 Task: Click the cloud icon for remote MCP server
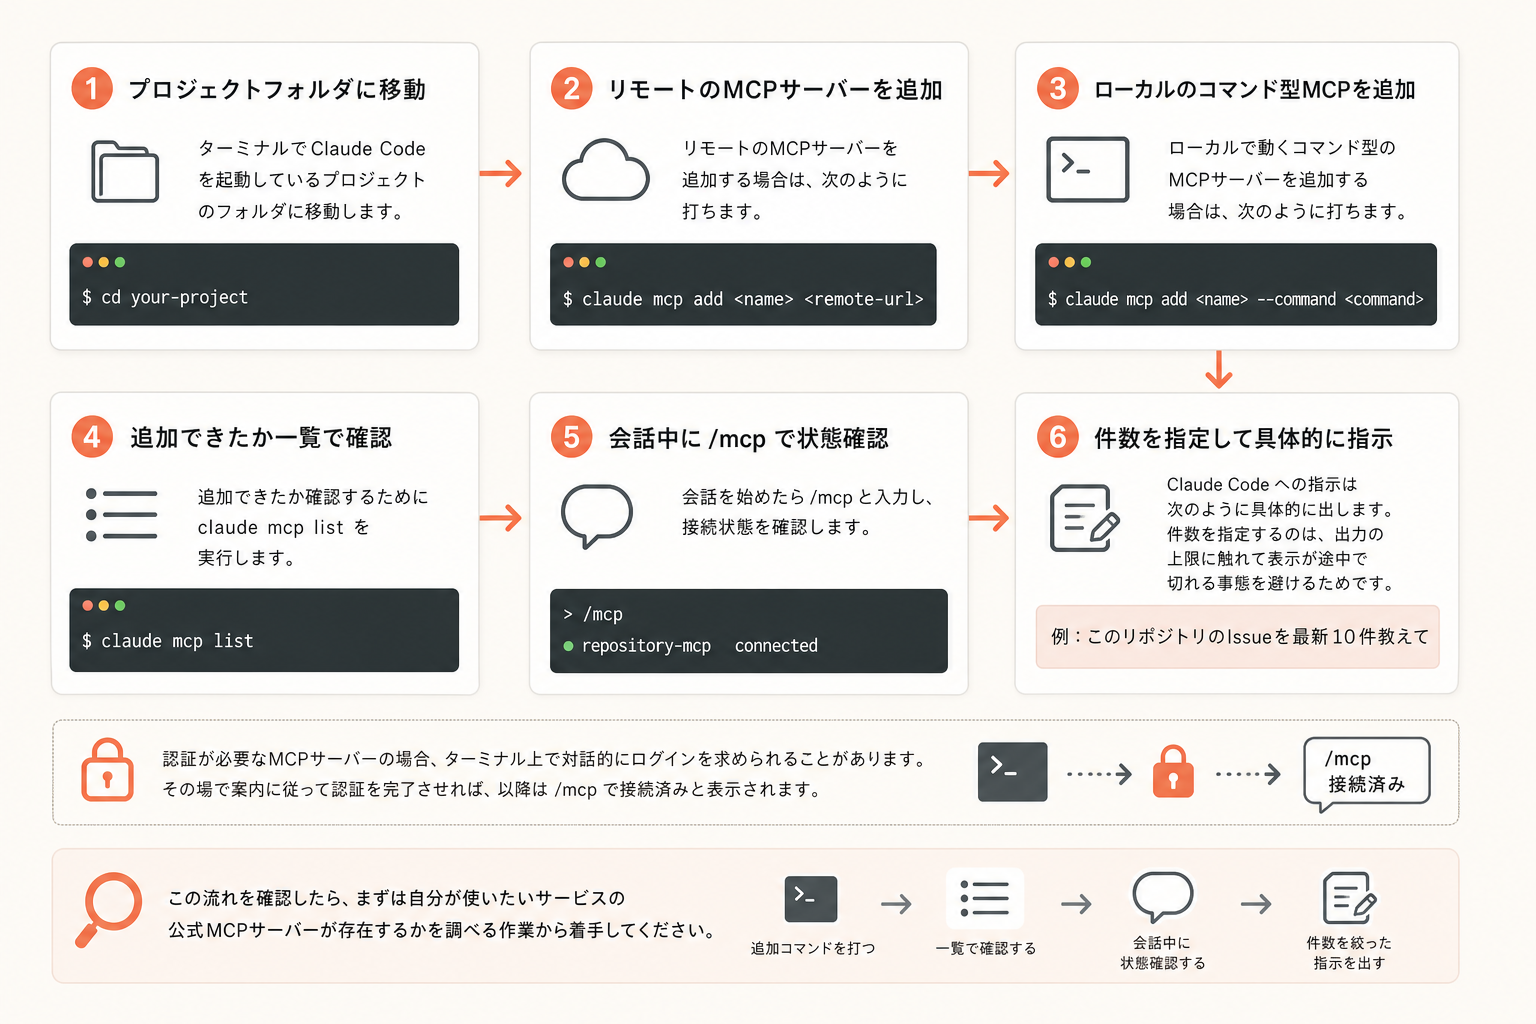tap(606, 171)
